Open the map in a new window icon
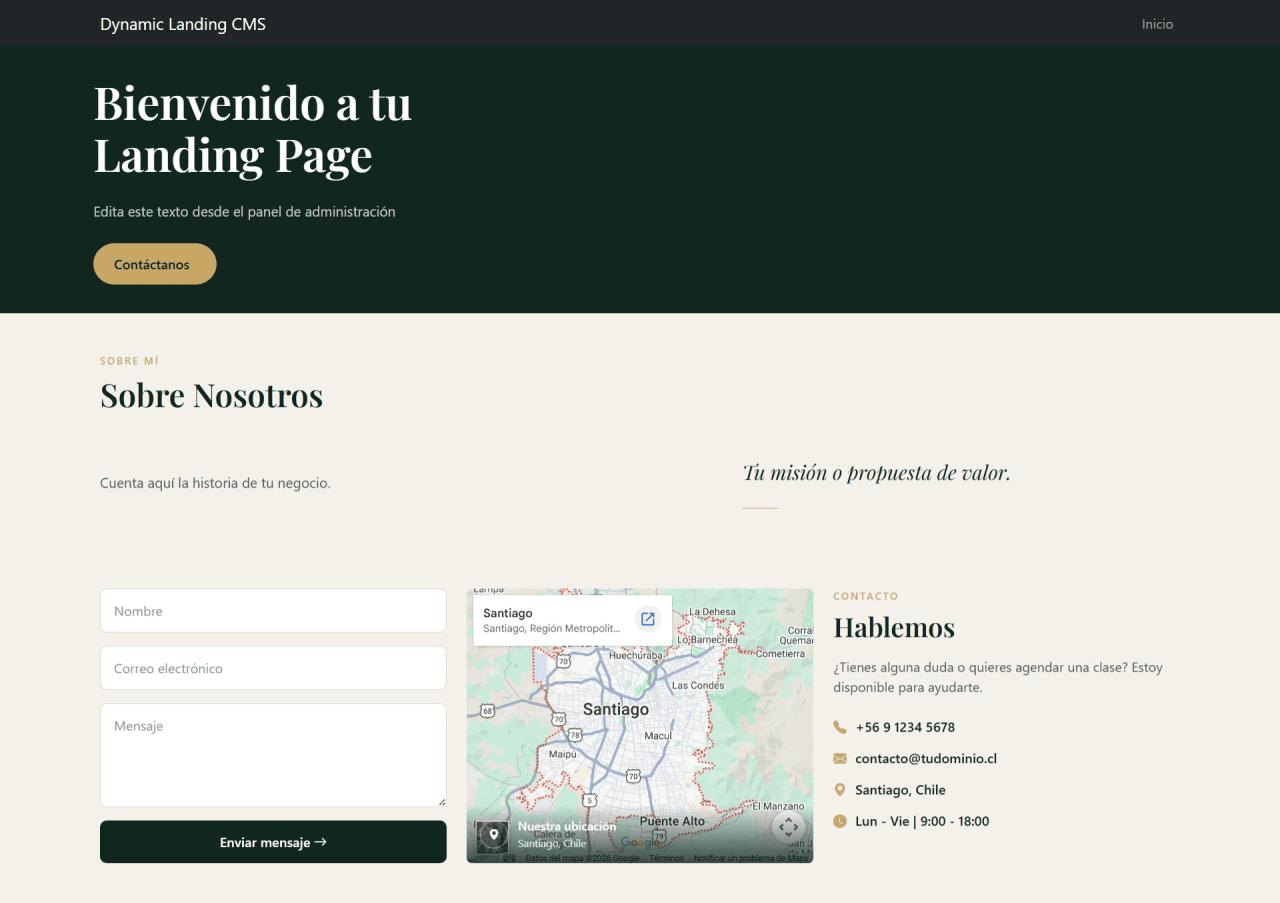The height and width of the screenshot is (903, 1280). tap(648, 619)
